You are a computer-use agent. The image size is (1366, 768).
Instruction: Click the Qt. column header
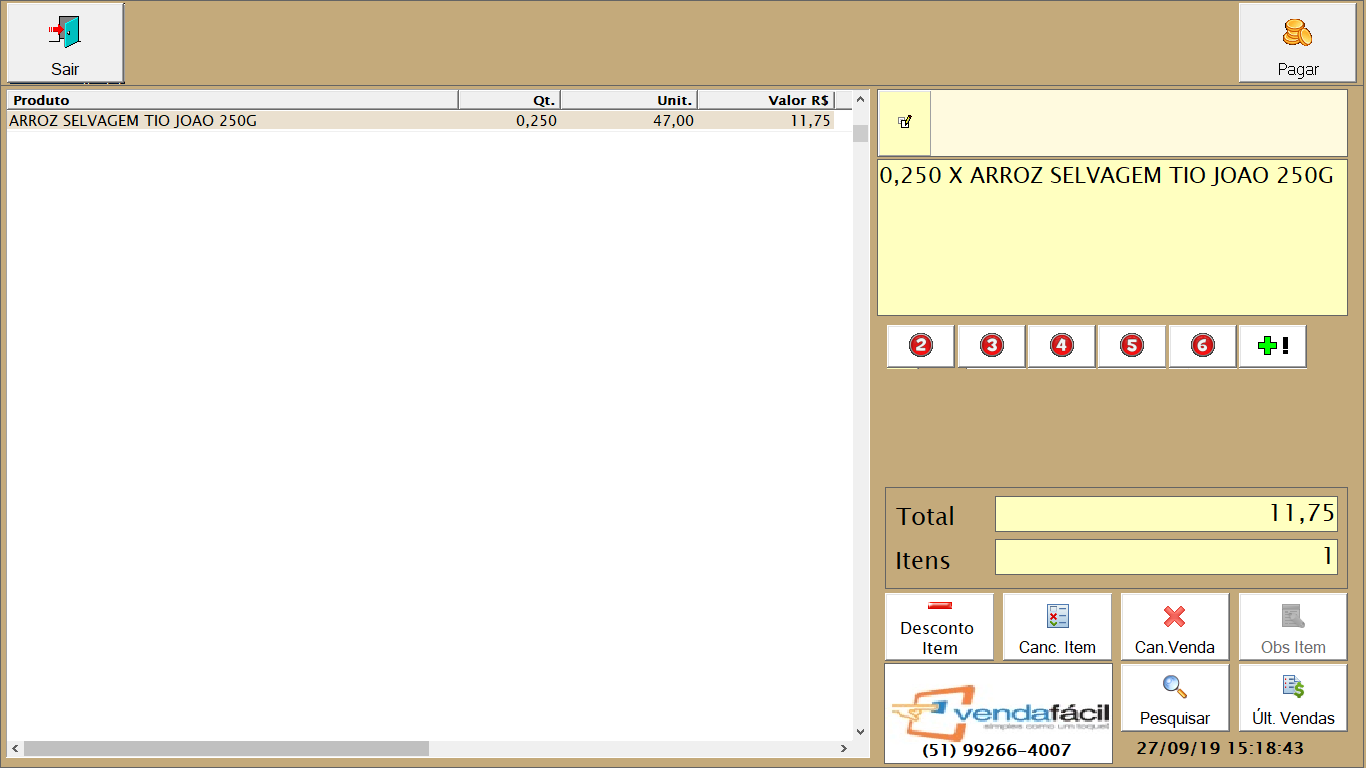pyautogui.click(x=510, y=100)
